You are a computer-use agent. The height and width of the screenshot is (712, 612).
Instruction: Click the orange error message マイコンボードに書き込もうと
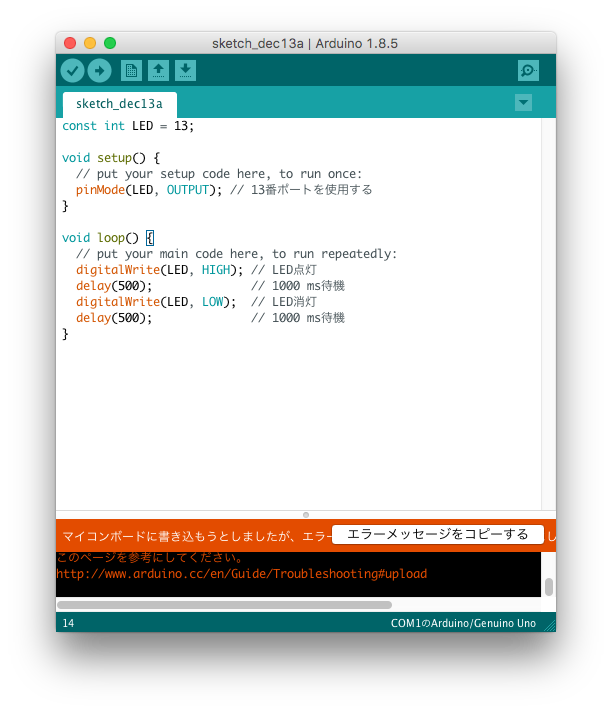[196, 536]
